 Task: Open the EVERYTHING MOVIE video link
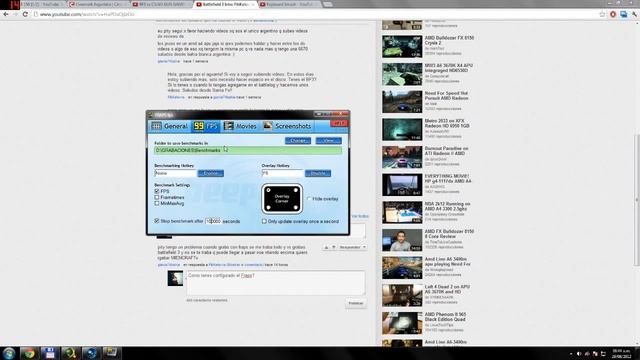448,178
